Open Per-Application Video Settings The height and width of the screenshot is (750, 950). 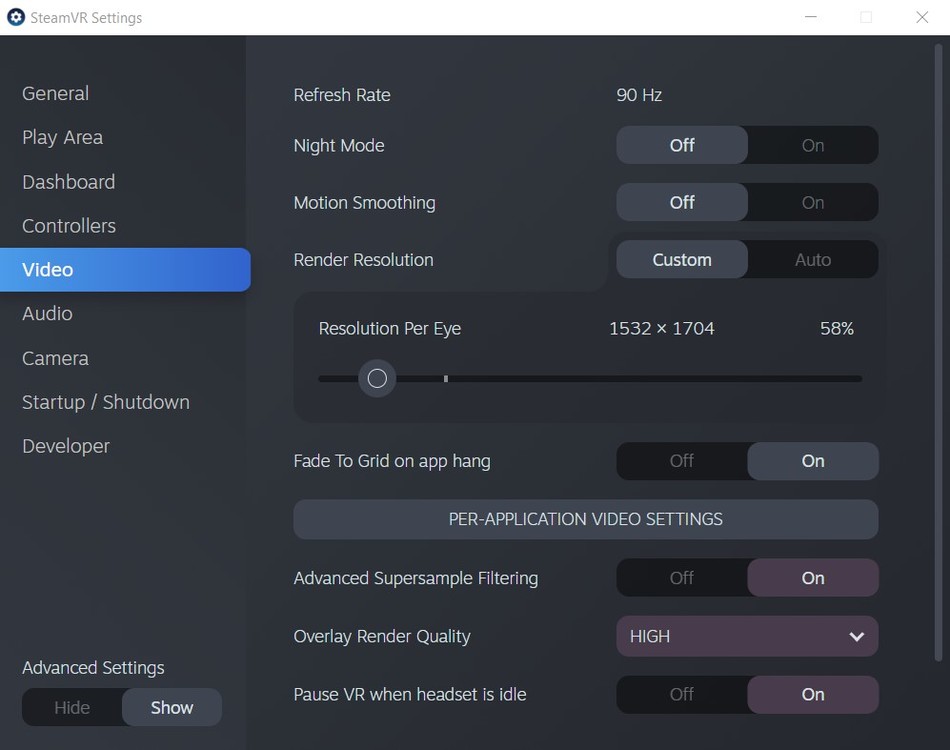pos(585,519)
